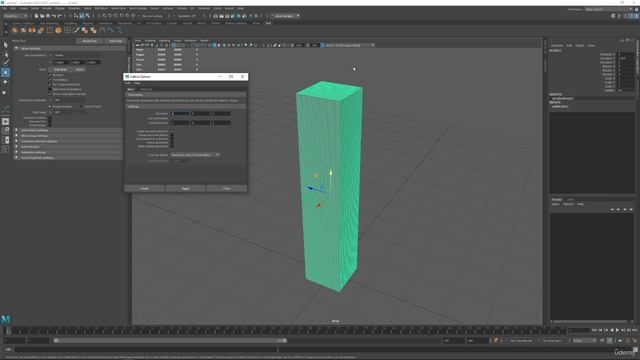Open the Exclusive option dropdown in Lattice Options
Viewport: 640px width, 360px height.
pos(195,155)
